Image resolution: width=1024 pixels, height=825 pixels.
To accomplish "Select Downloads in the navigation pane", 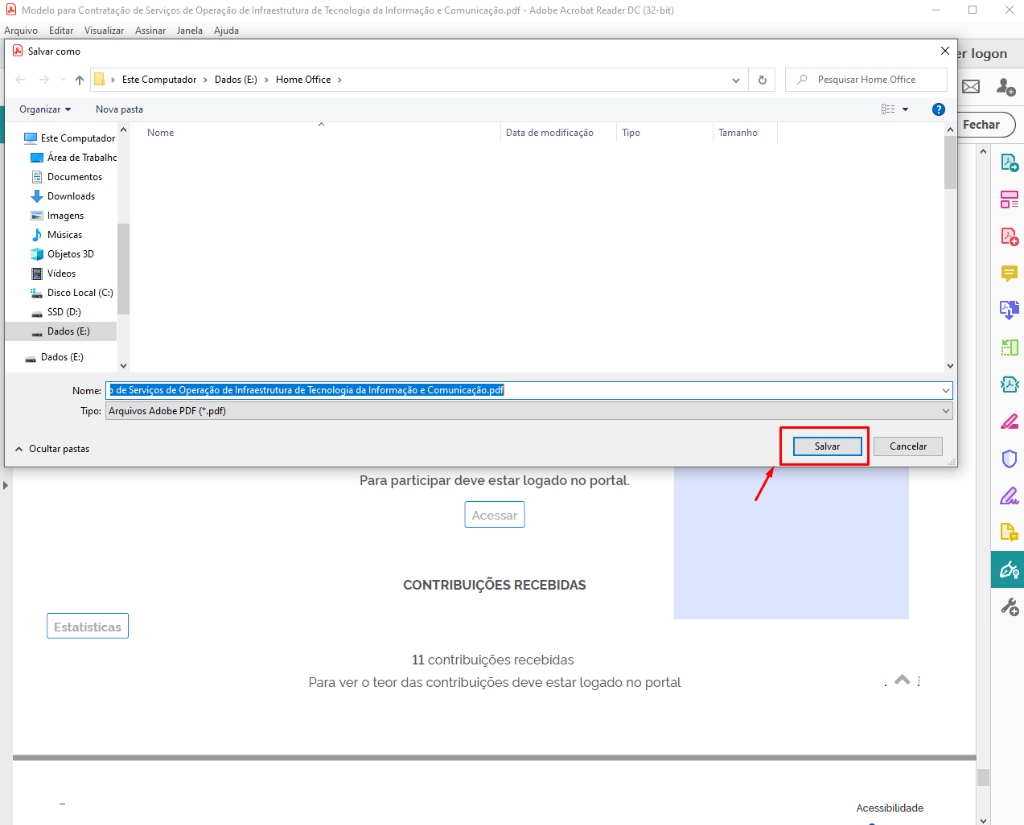I will [70, 196].
